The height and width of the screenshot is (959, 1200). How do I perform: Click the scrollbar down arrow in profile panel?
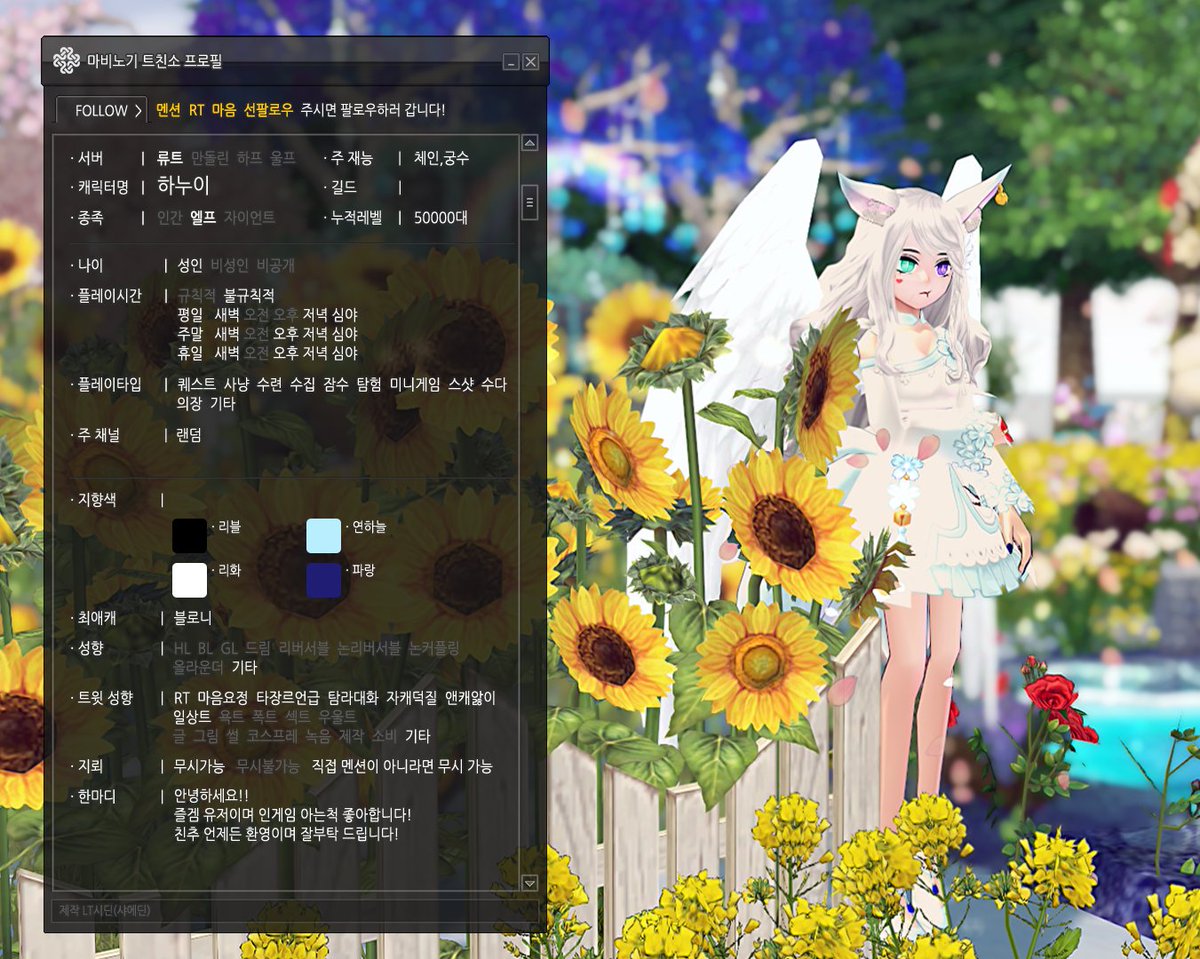point(530,883)
